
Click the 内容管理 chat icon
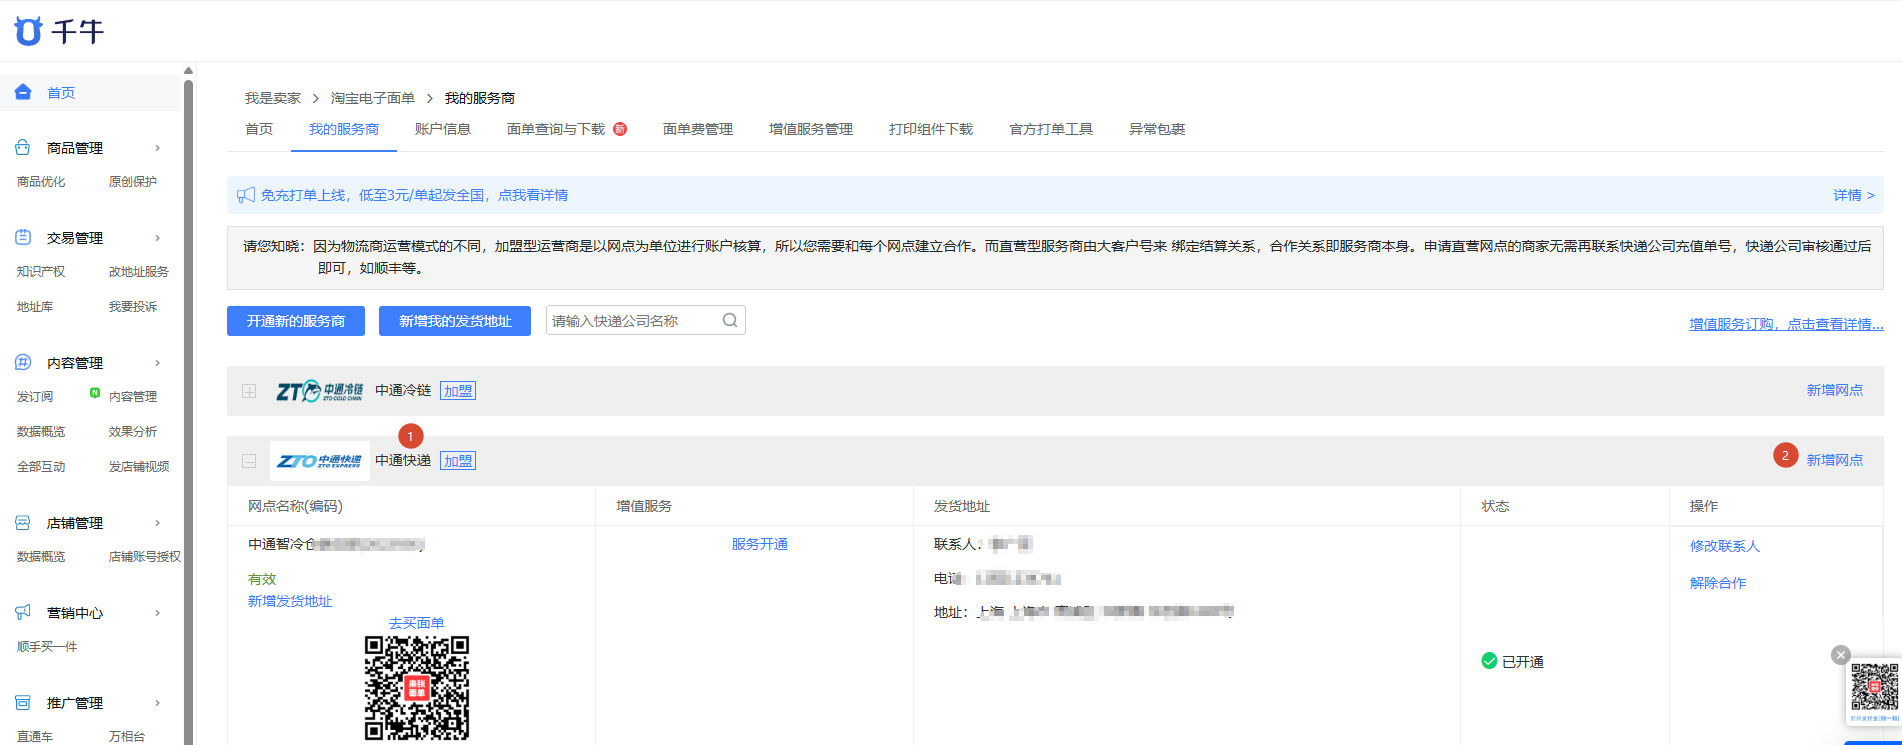point(23,362)
